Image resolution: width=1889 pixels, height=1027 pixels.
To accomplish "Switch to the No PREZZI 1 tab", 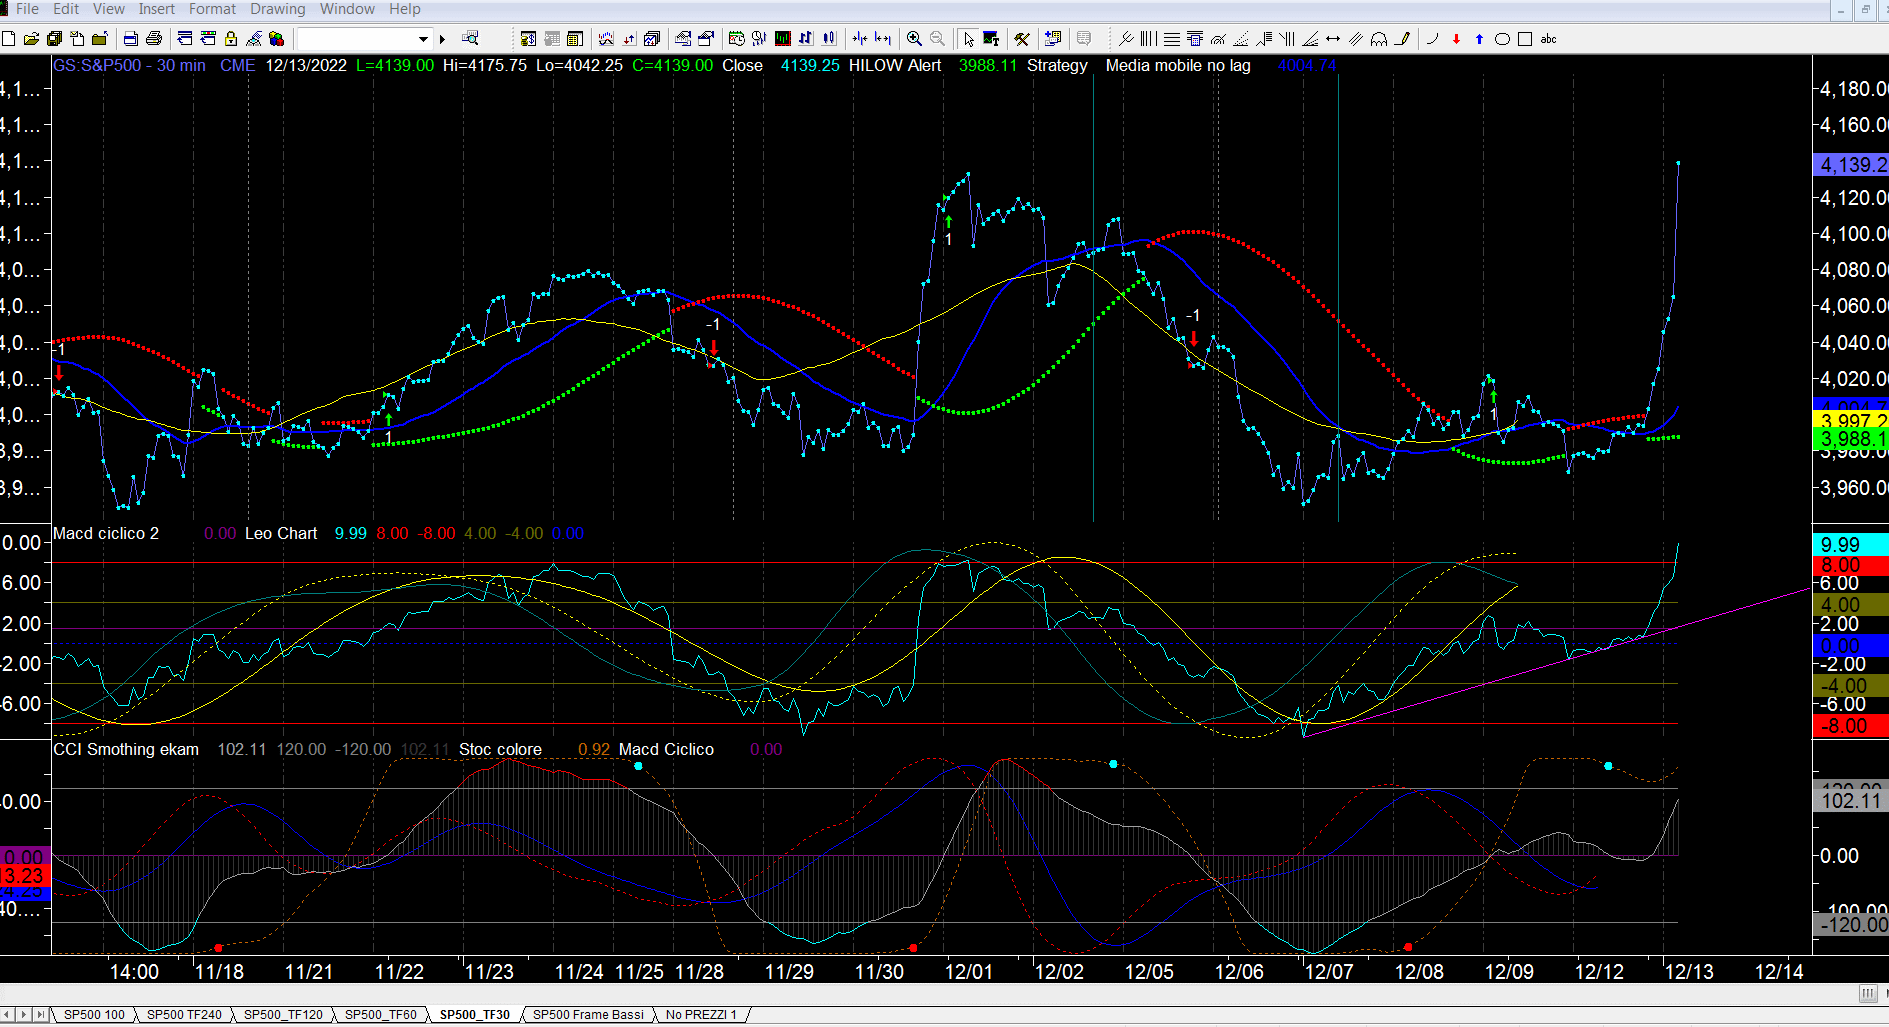I will [701, 1015].
